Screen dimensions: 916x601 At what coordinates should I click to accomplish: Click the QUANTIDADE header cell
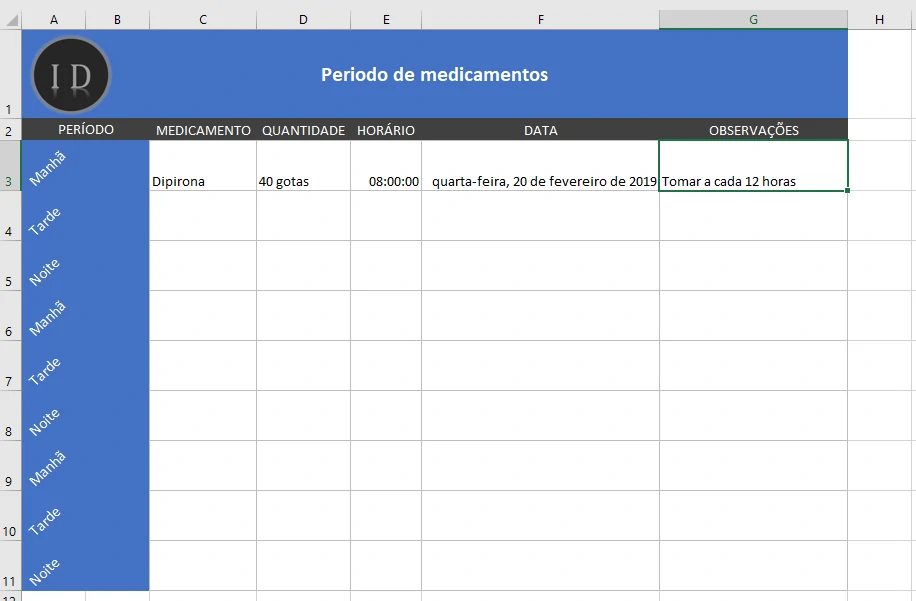[x=303, y=129]
